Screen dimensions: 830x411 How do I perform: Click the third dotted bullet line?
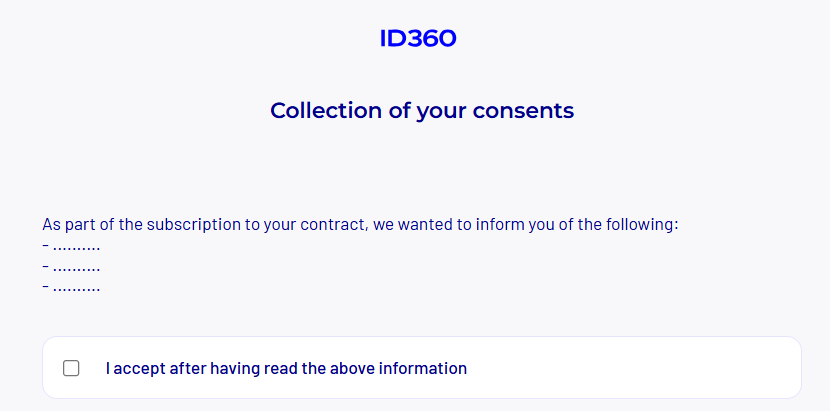(x=72, y=288)
